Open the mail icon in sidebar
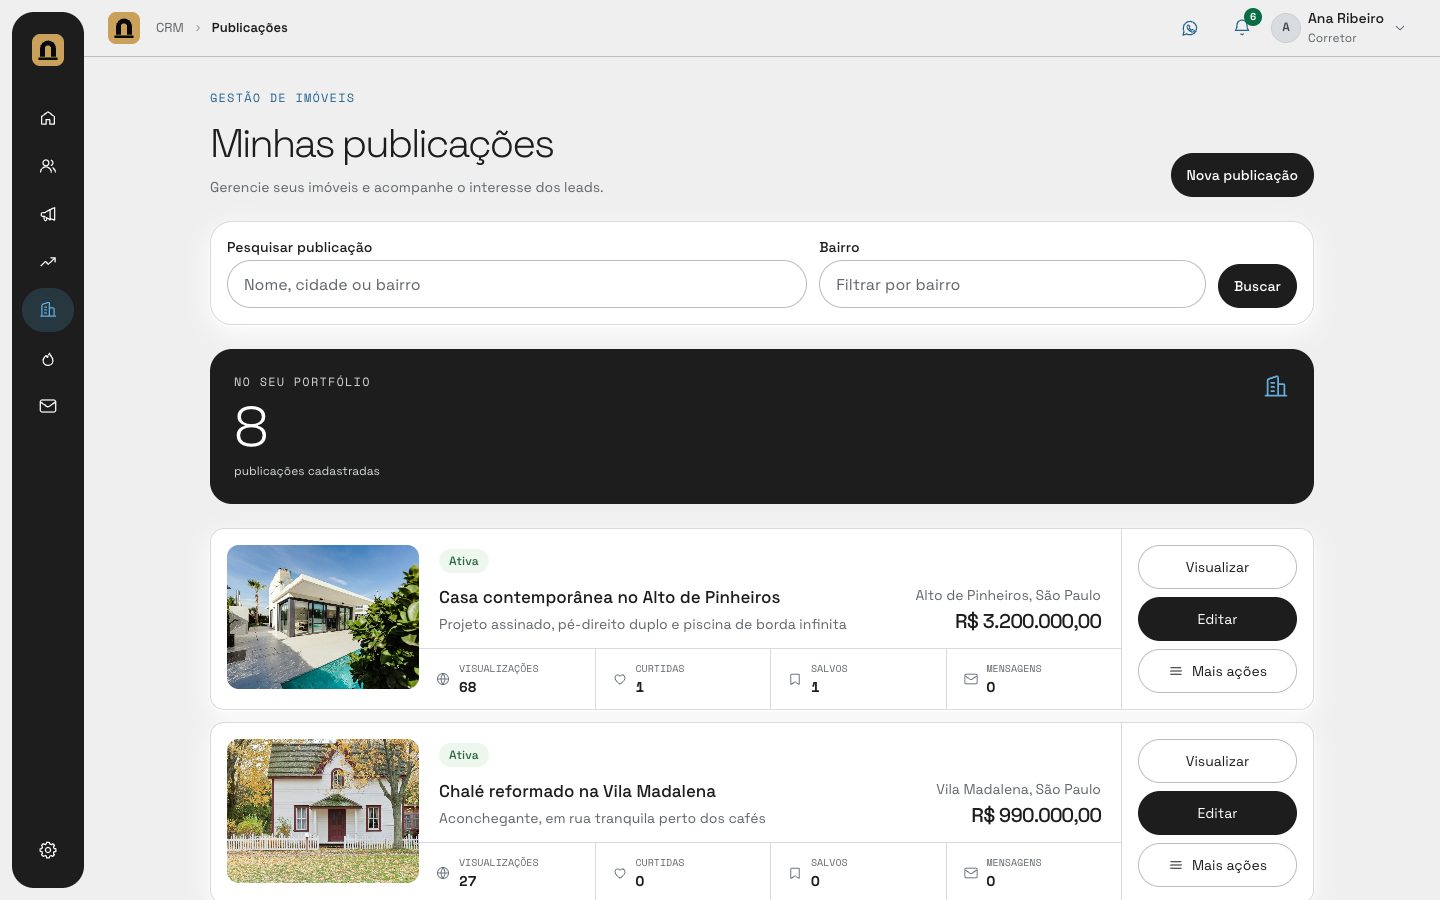 [48, 406]
